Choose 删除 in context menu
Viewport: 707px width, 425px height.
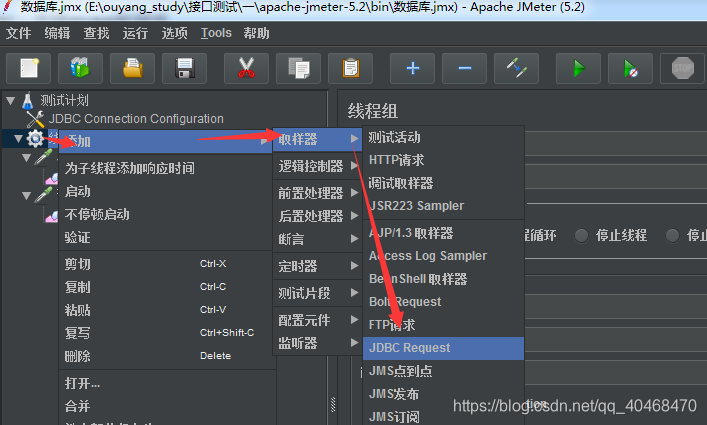click(166, 356)
